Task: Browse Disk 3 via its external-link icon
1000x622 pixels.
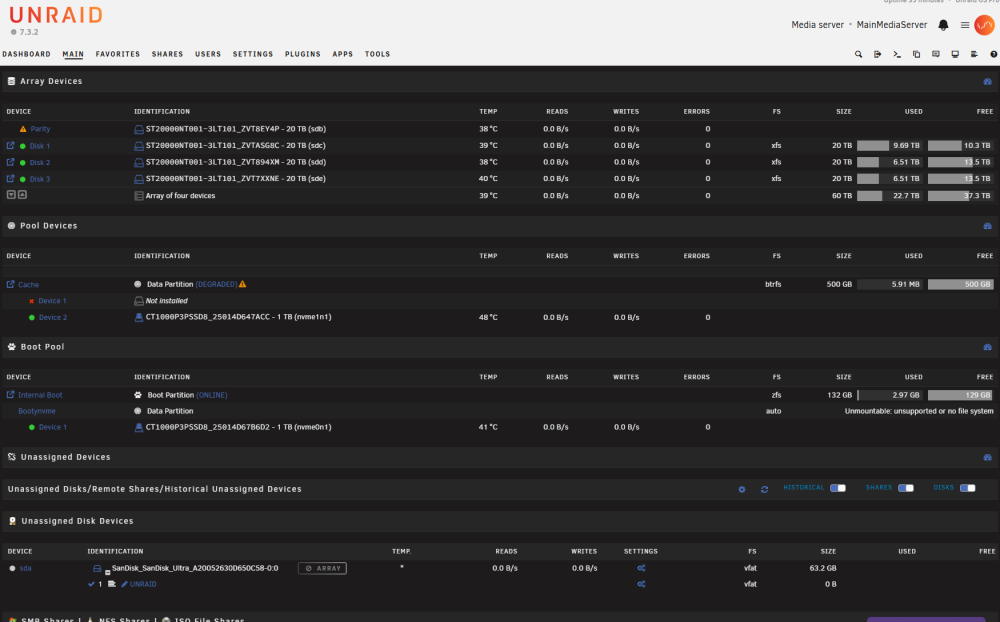Action: 10,179
